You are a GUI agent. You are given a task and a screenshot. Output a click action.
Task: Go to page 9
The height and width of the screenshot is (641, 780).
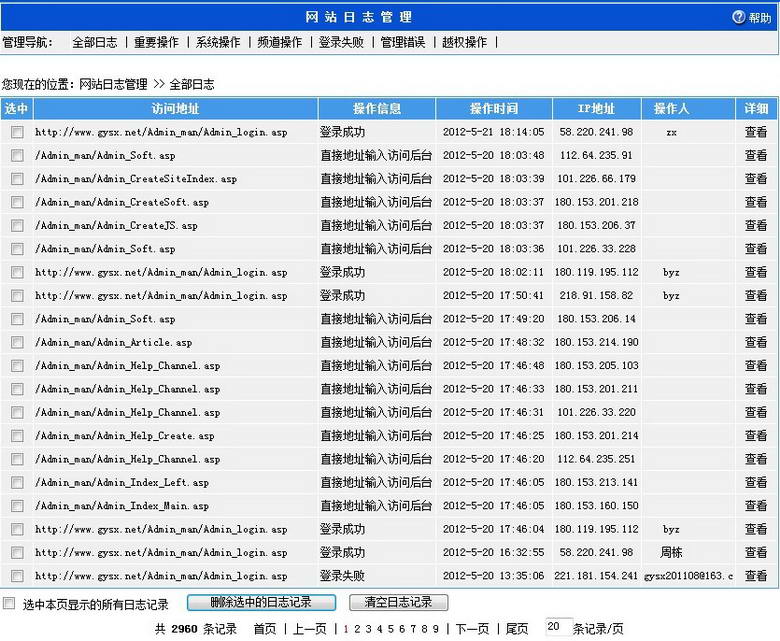435,629
